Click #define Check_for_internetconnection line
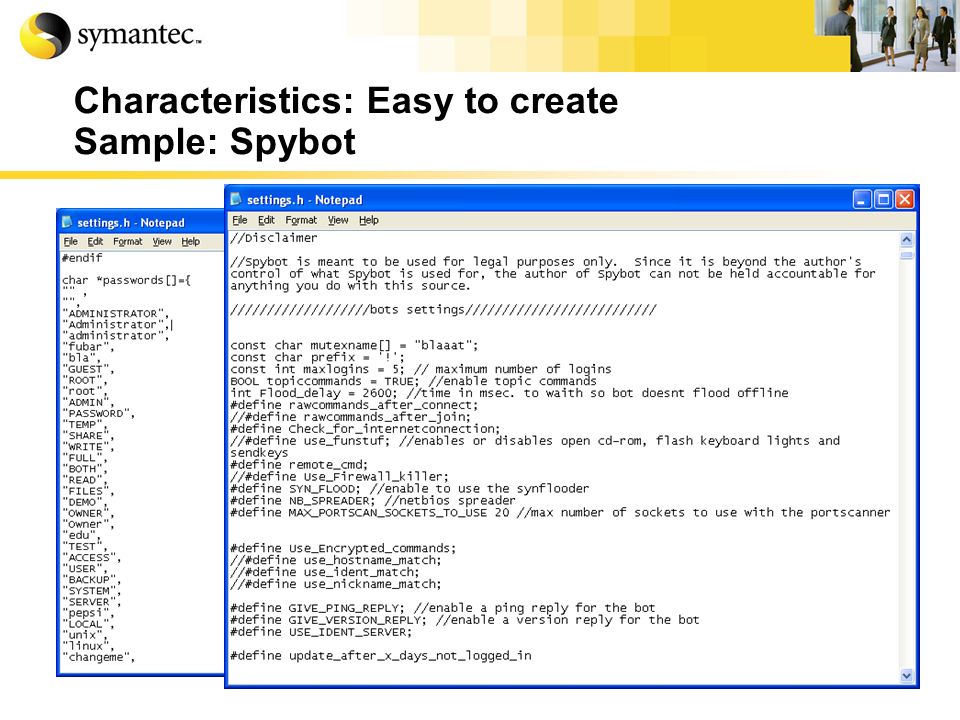 [x=365, y=429]
